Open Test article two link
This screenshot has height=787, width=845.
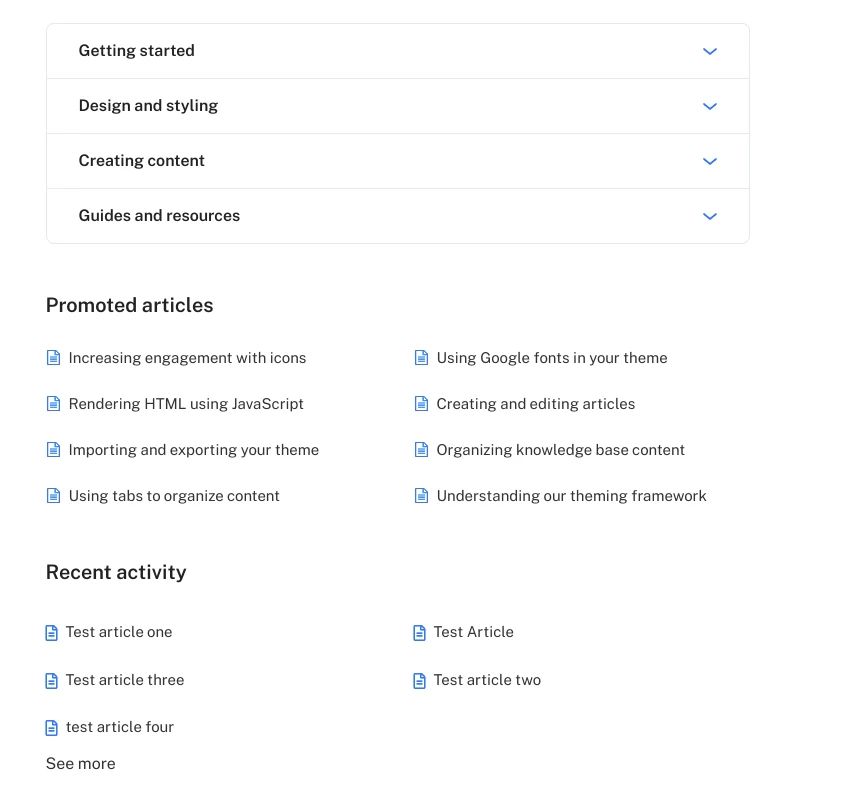point(487,680)
